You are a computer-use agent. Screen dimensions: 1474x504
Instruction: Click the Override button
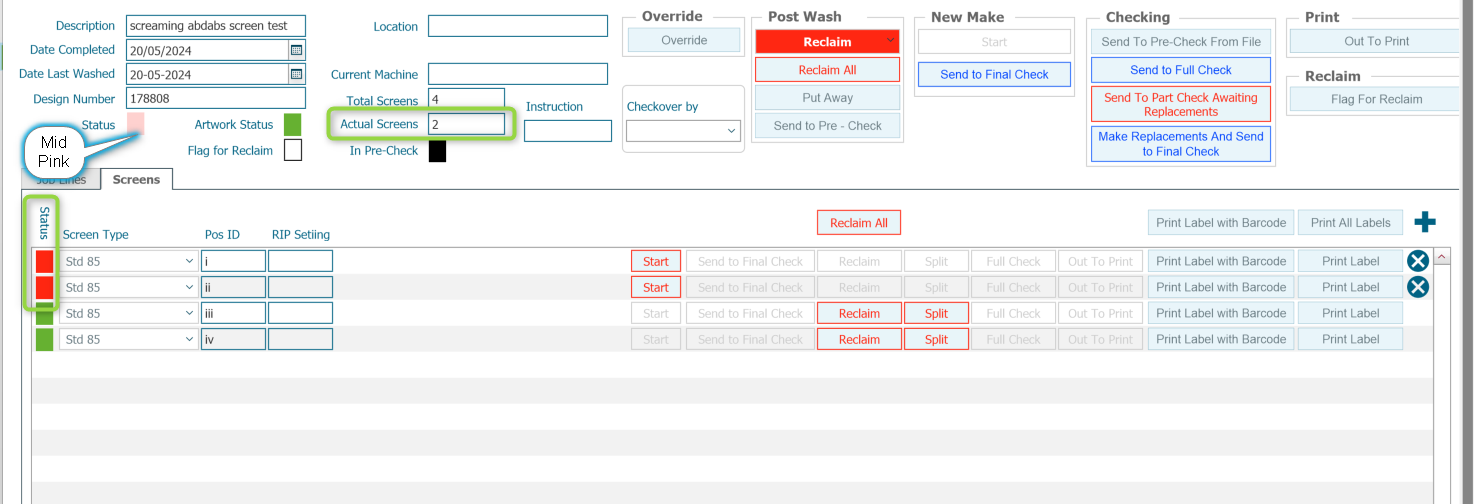coord(684,40)
